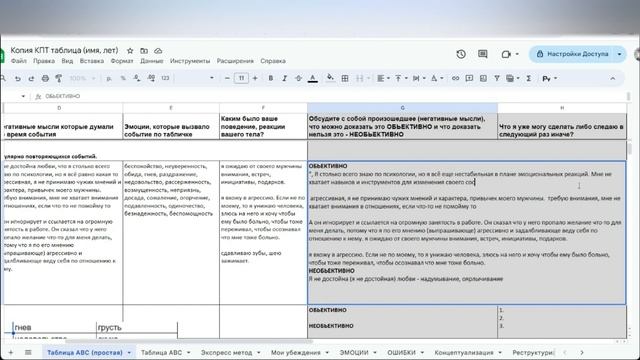Toggle italic formatting
640x360 pixels.
(284, 78)
